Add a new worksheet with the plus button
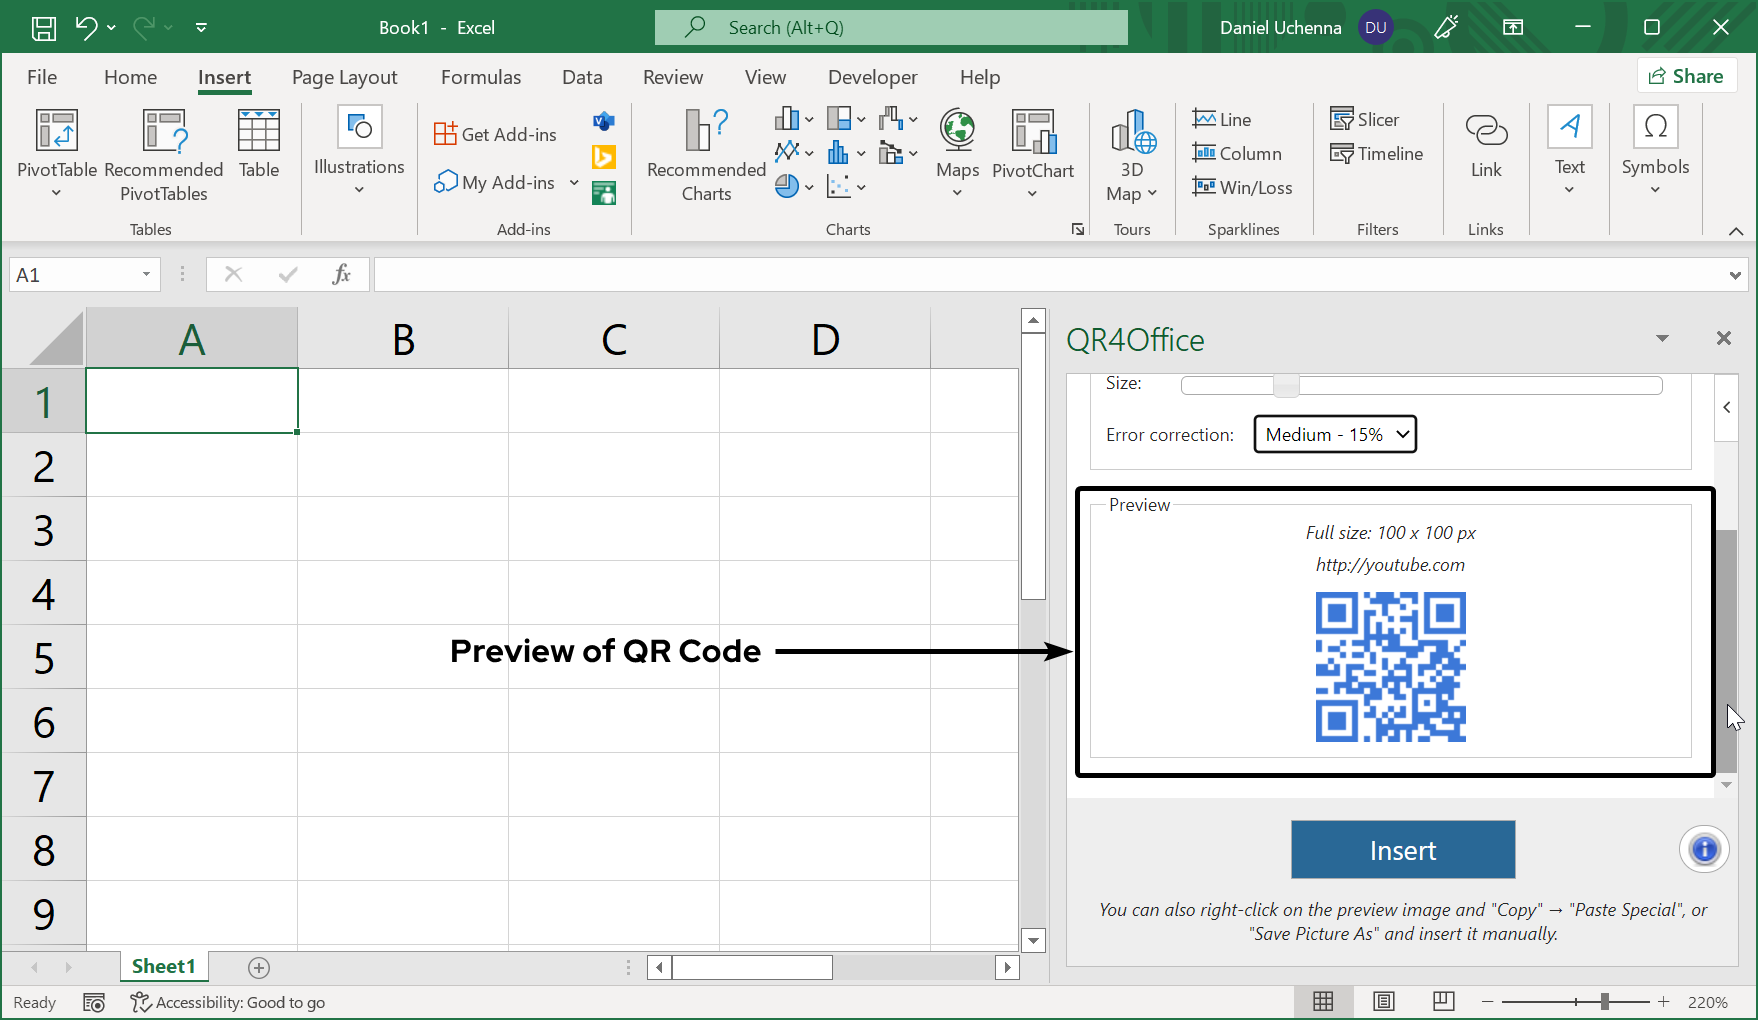The width and height of the screenshot is (1758, 1020). click(x=259, y=966)
